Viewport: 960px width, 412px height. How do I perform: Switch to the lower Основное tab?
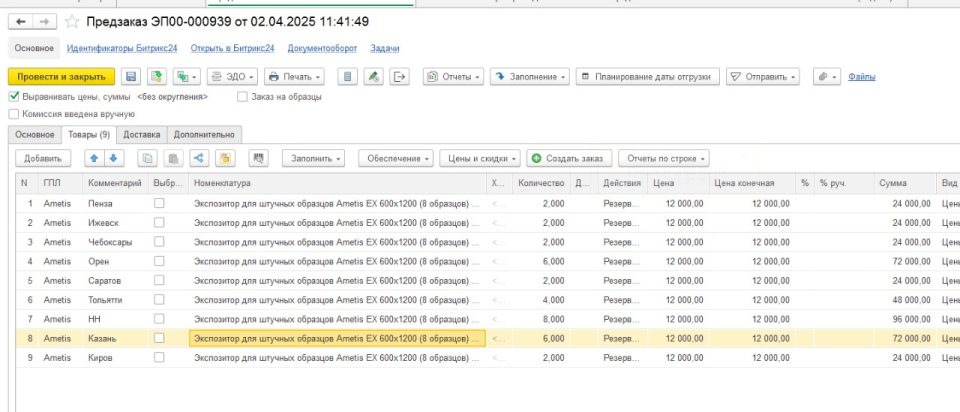[x=35, y=134]
